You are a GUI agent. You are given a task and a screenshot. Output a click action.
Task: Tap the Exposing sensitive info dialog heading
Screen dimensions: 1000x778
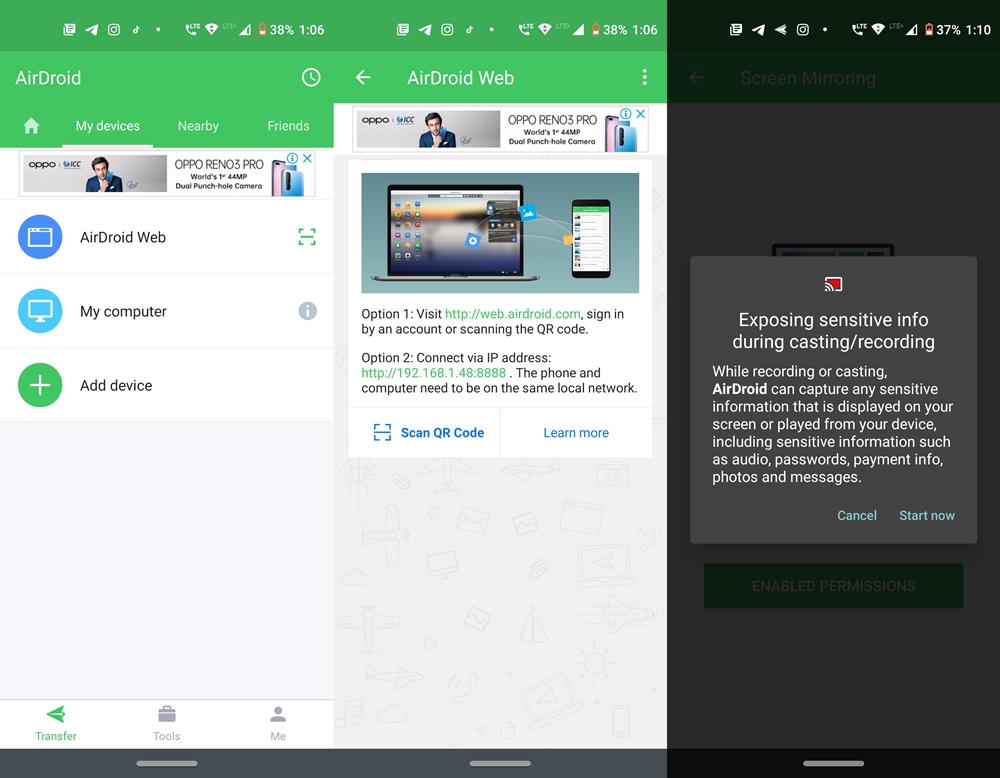833,330
